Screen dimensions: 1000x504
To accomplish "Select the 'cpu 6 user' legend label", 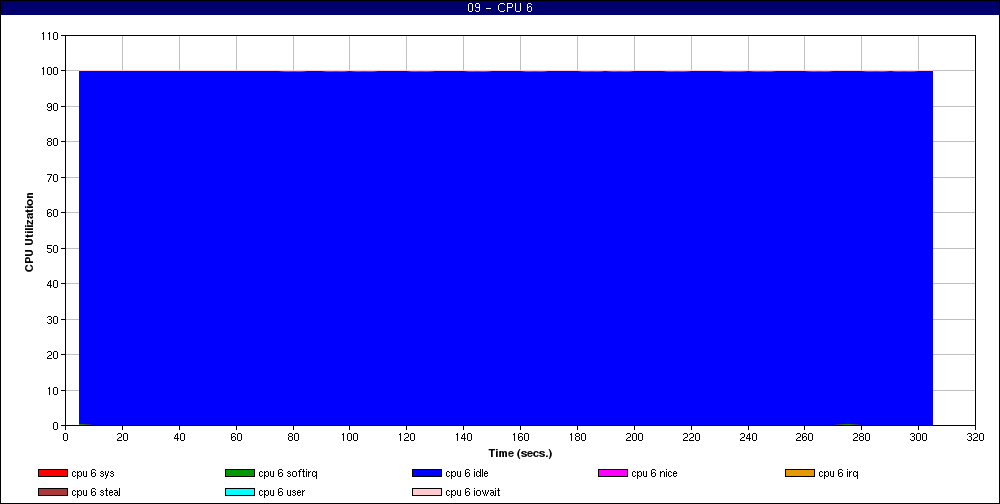I will click(281, 493).
